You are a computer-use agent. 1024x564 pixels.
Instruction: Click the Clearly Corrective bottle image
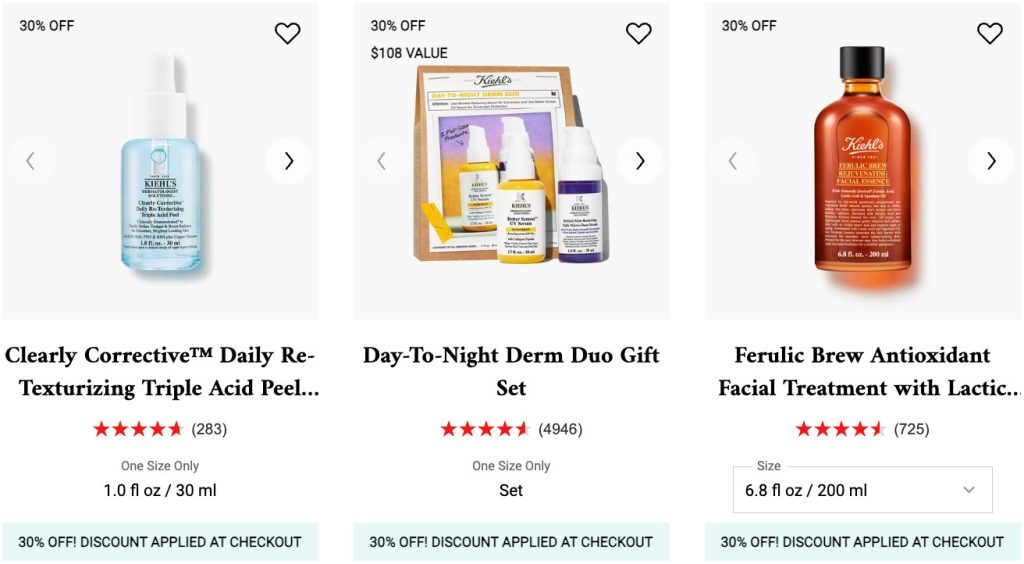pyautogui.click(x=160, y=165)
